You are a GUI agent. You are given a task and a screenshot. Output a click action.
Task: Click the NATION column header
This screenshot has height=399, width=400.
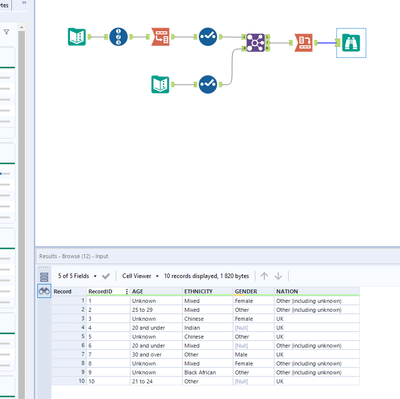coord(317,291)
